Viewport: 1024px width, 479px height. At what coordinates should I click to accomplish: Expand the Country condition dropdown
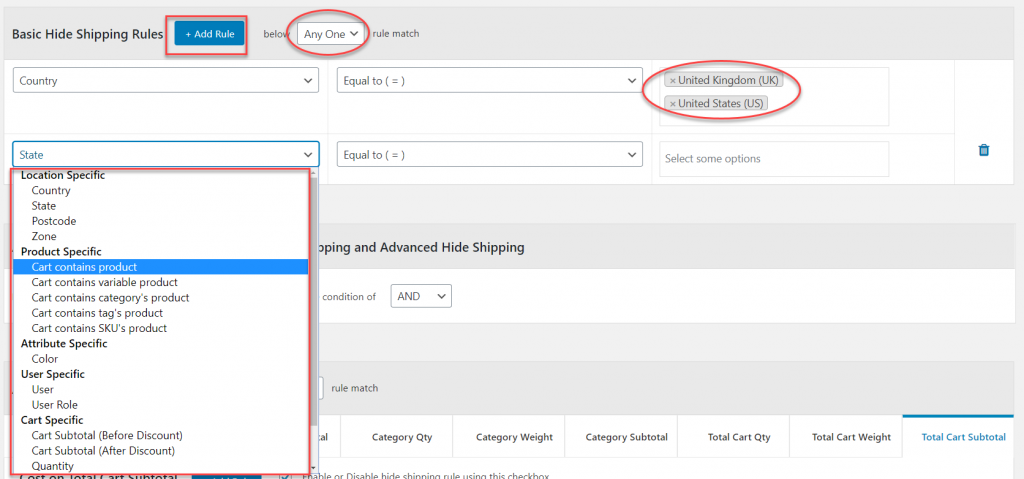[x=166, y=81]
